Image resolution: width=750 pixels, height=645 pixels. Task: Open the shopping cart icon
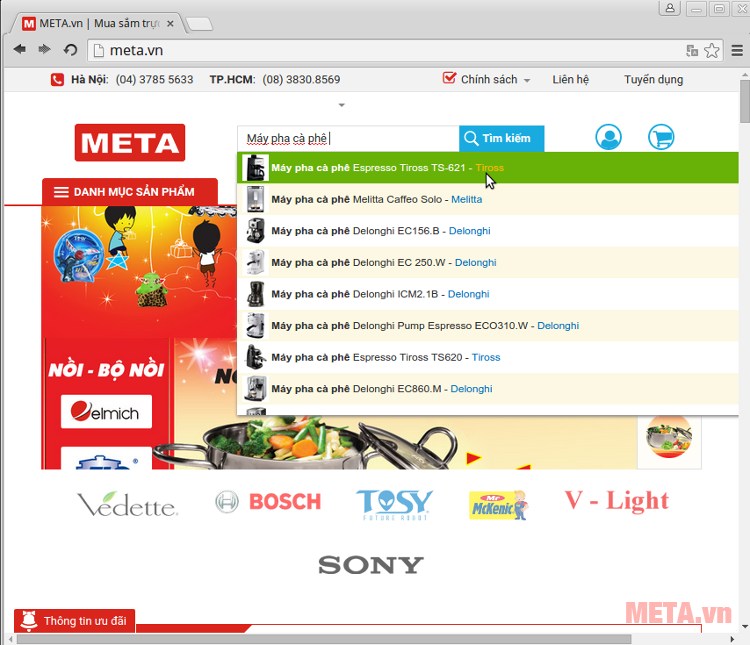tap(661, 137)
